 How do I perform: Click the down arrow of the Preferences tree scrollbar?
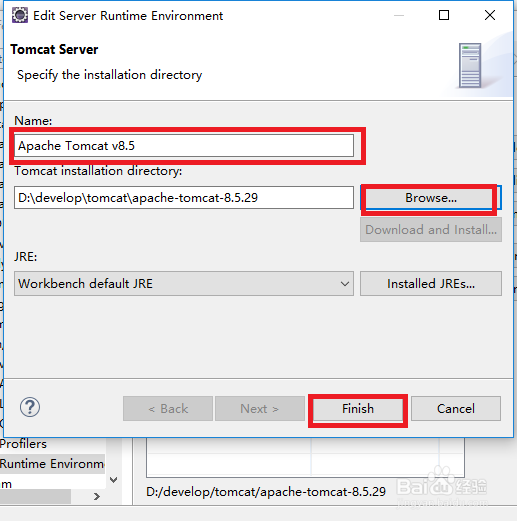point(114,480)
